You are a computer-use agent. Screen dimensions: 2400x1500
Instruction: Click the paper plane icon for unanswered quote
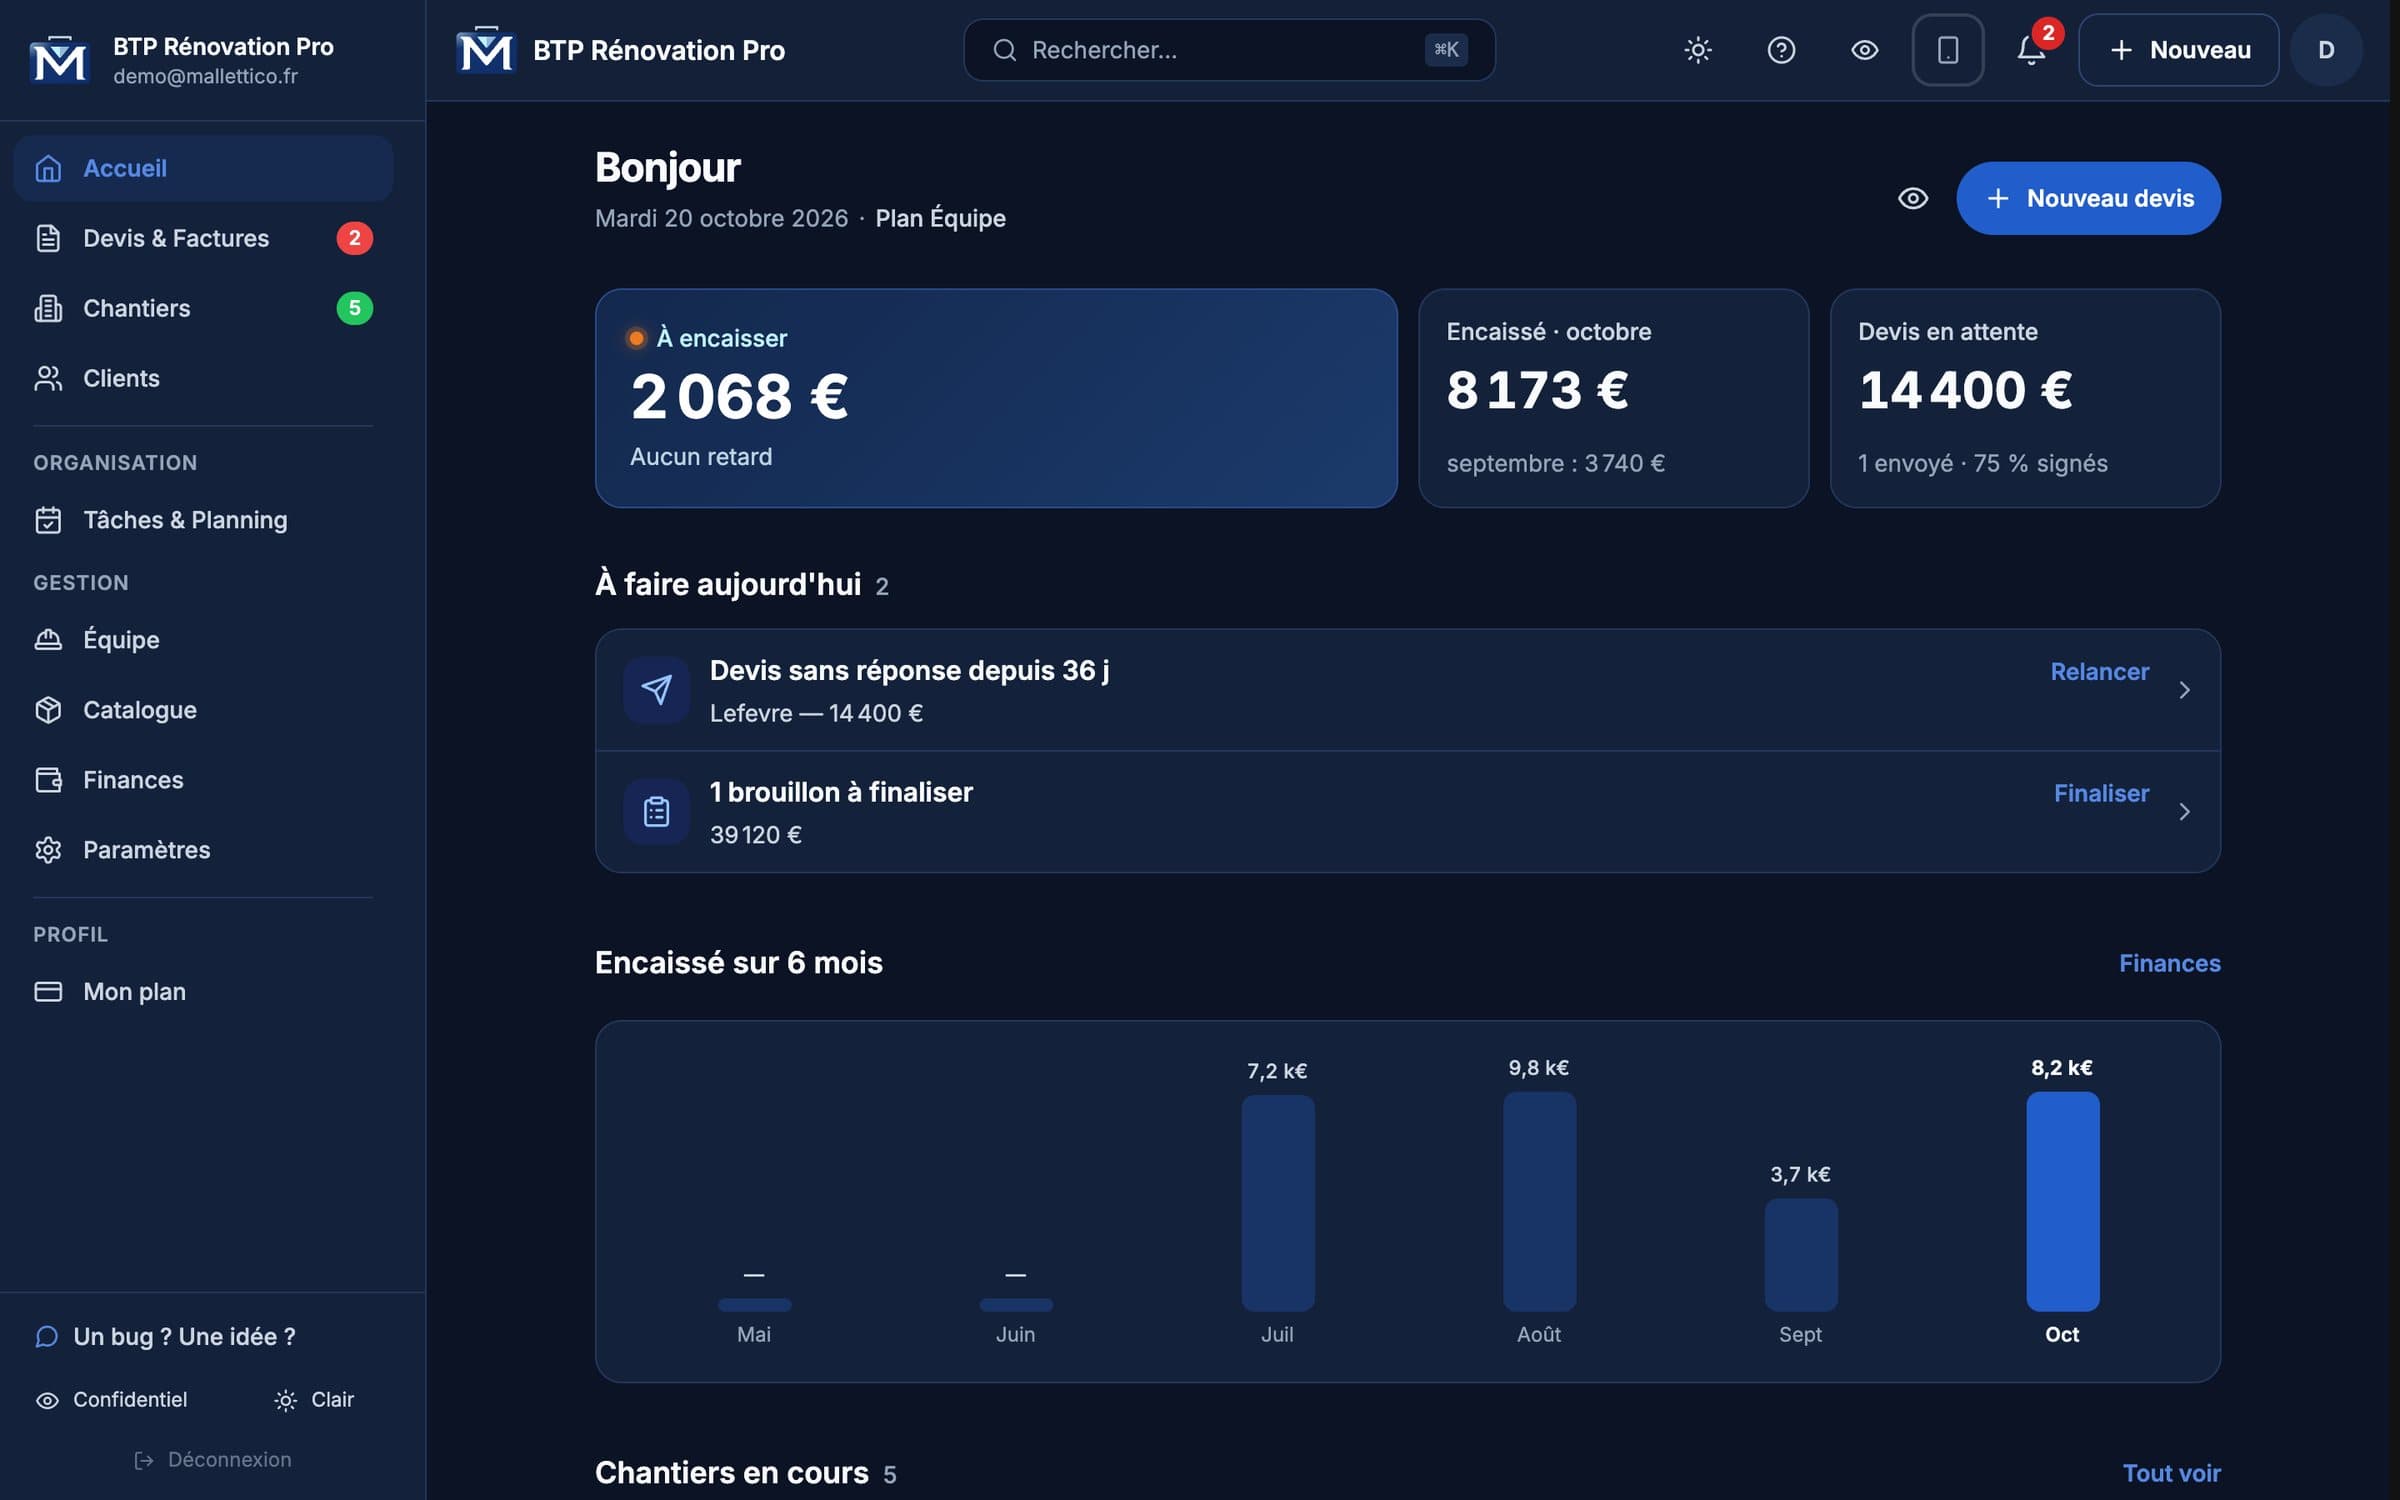coord(656,690)
